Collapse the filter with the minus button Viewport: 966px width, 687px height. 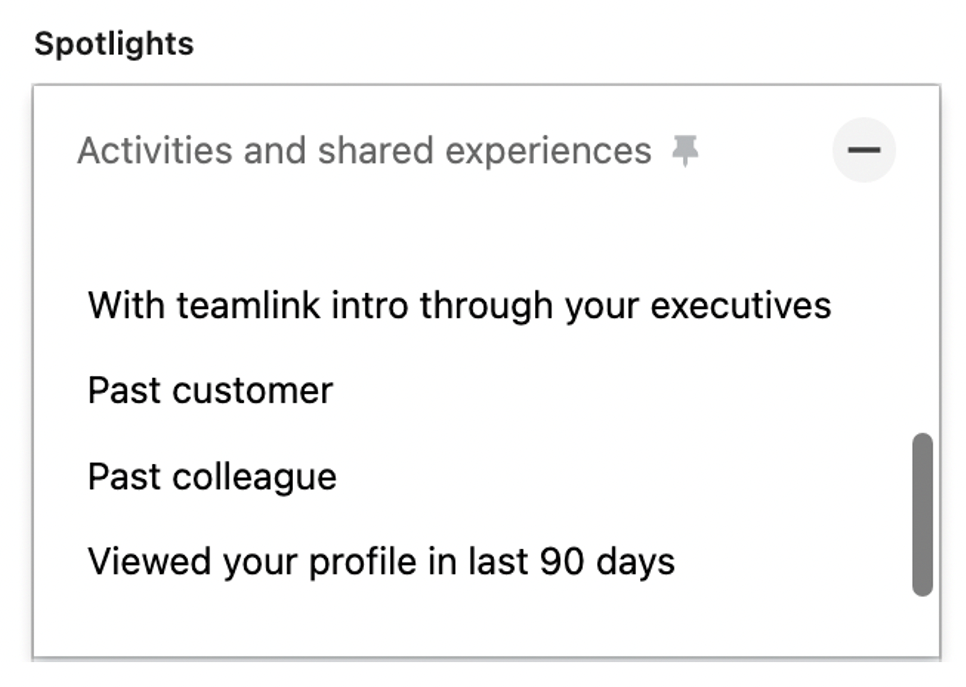(864, 150)
